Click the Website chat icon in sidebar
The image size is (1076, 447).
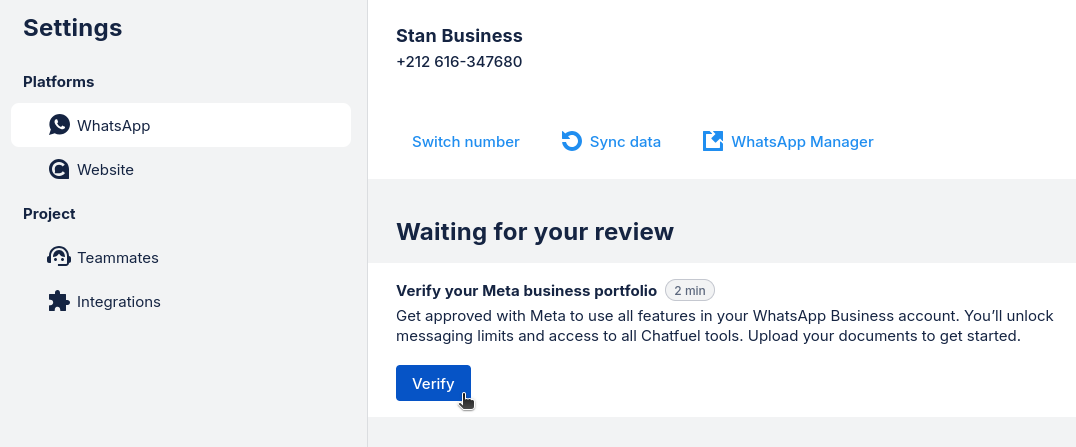[x=59, y=170]
